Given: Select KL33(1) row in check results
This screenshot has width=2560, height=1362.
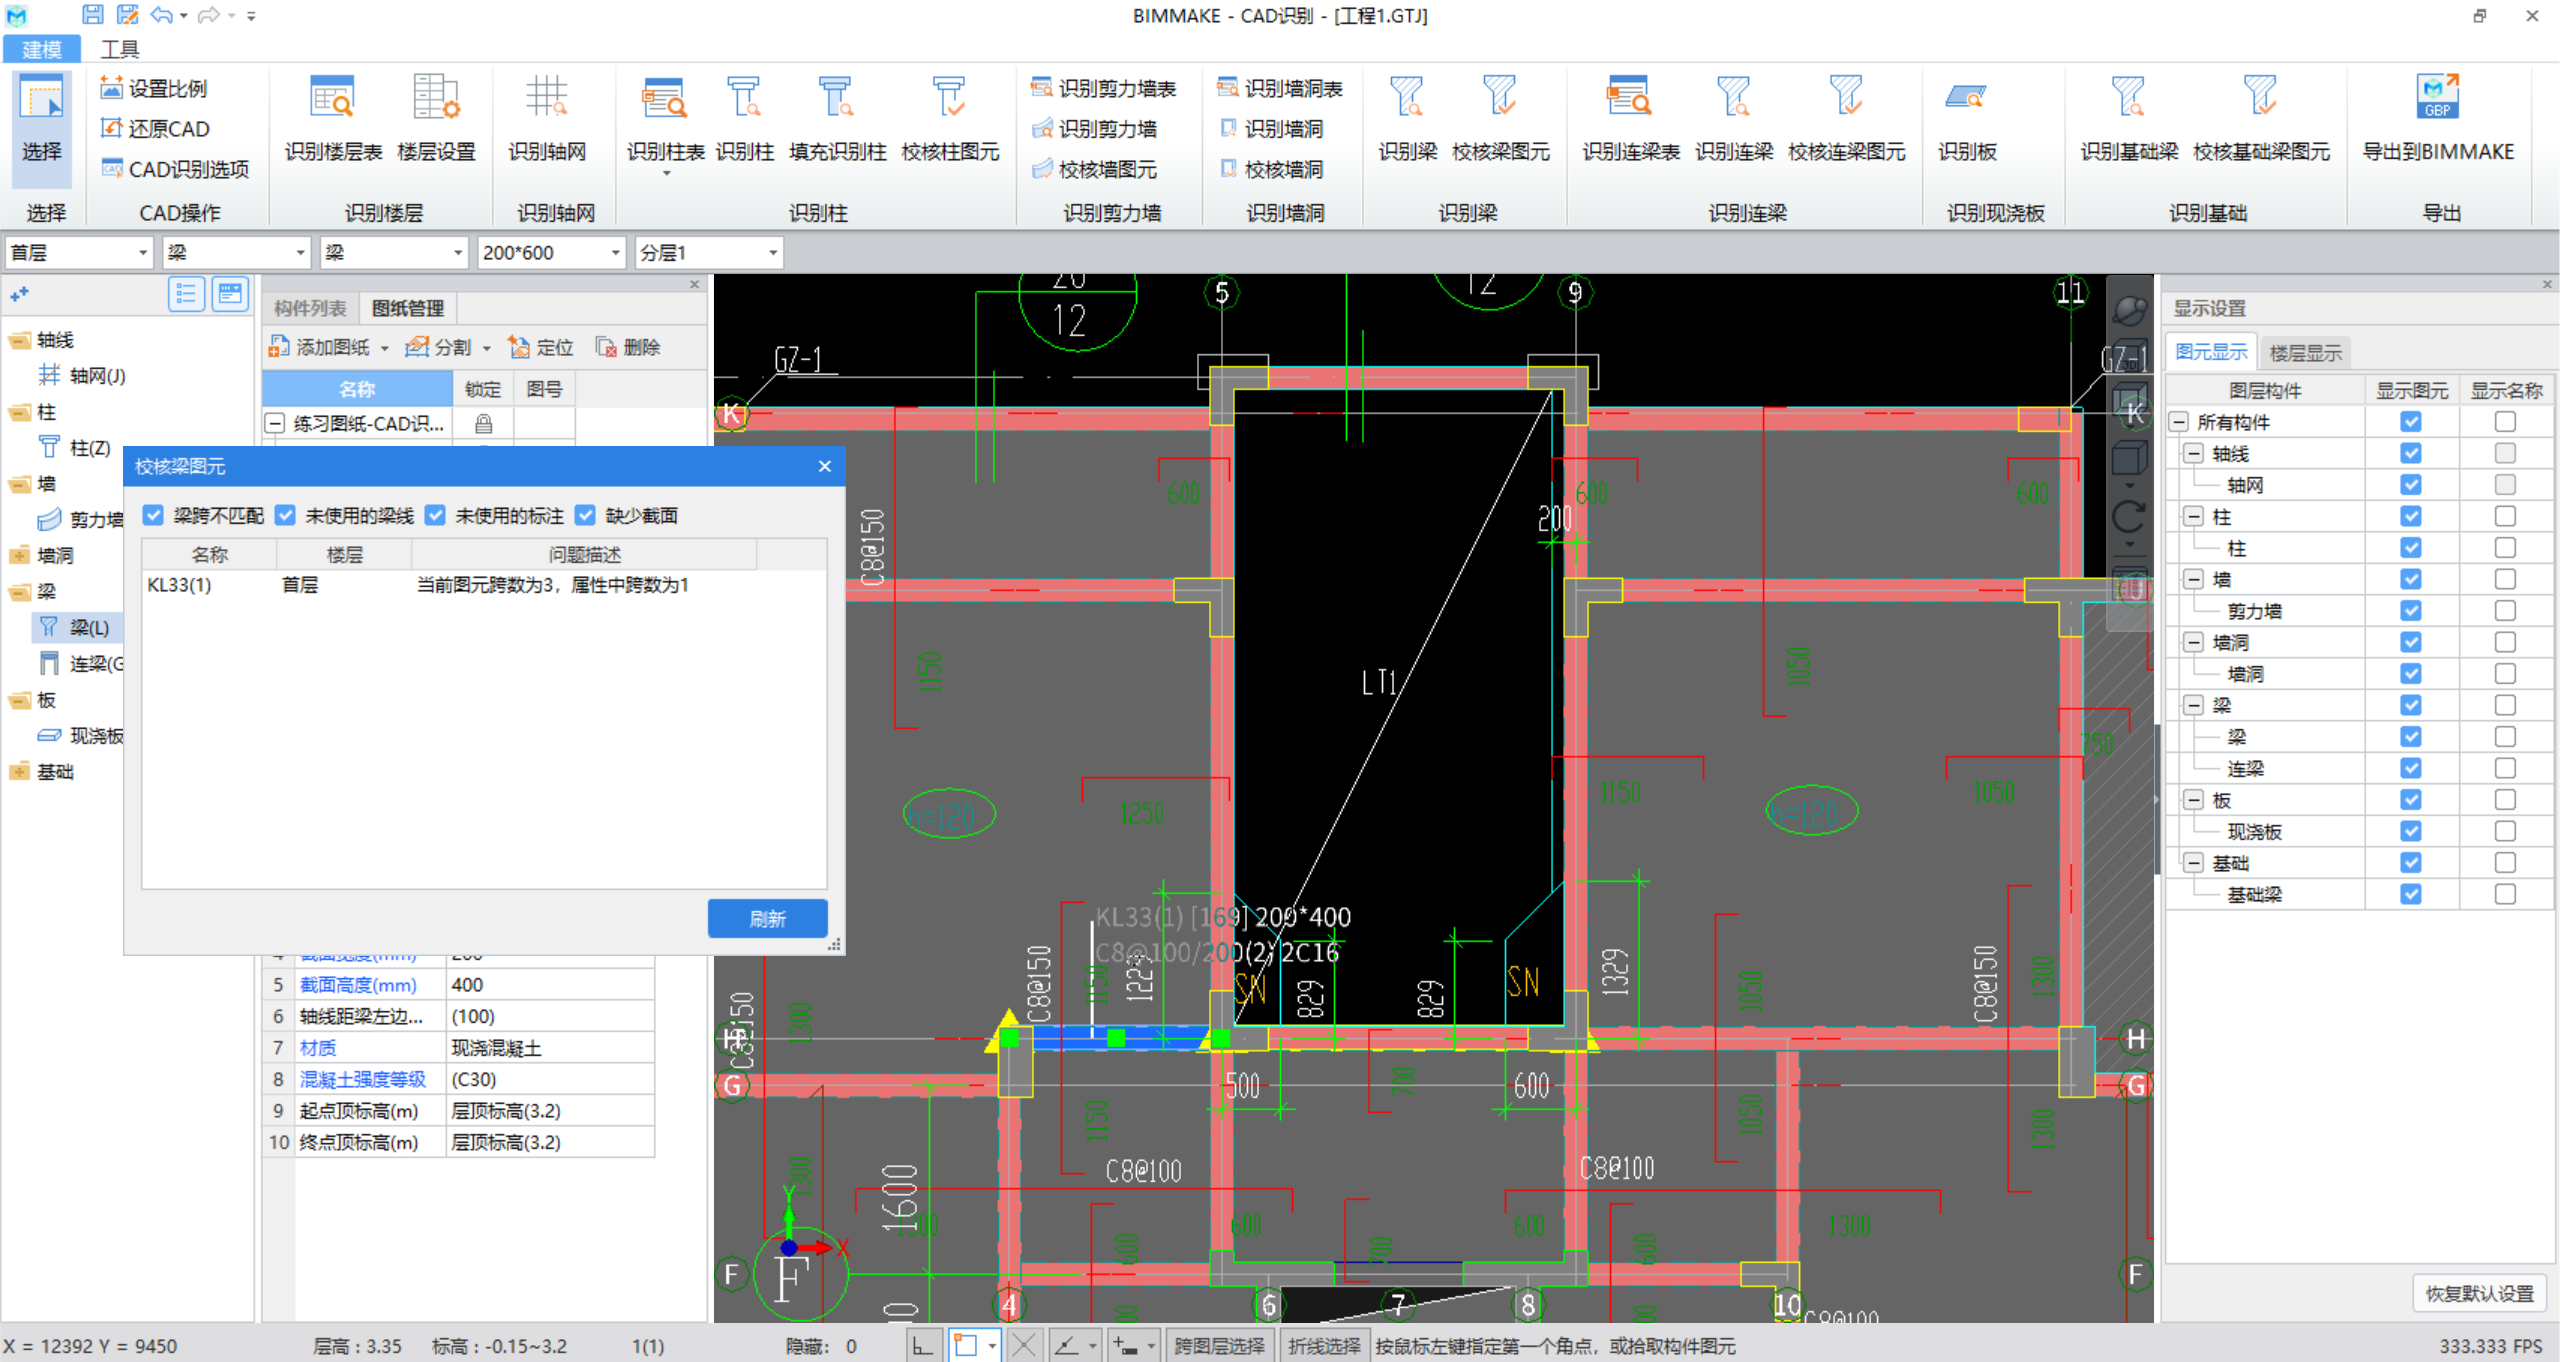Looking at the screenshot, I should tap(484, 585).
